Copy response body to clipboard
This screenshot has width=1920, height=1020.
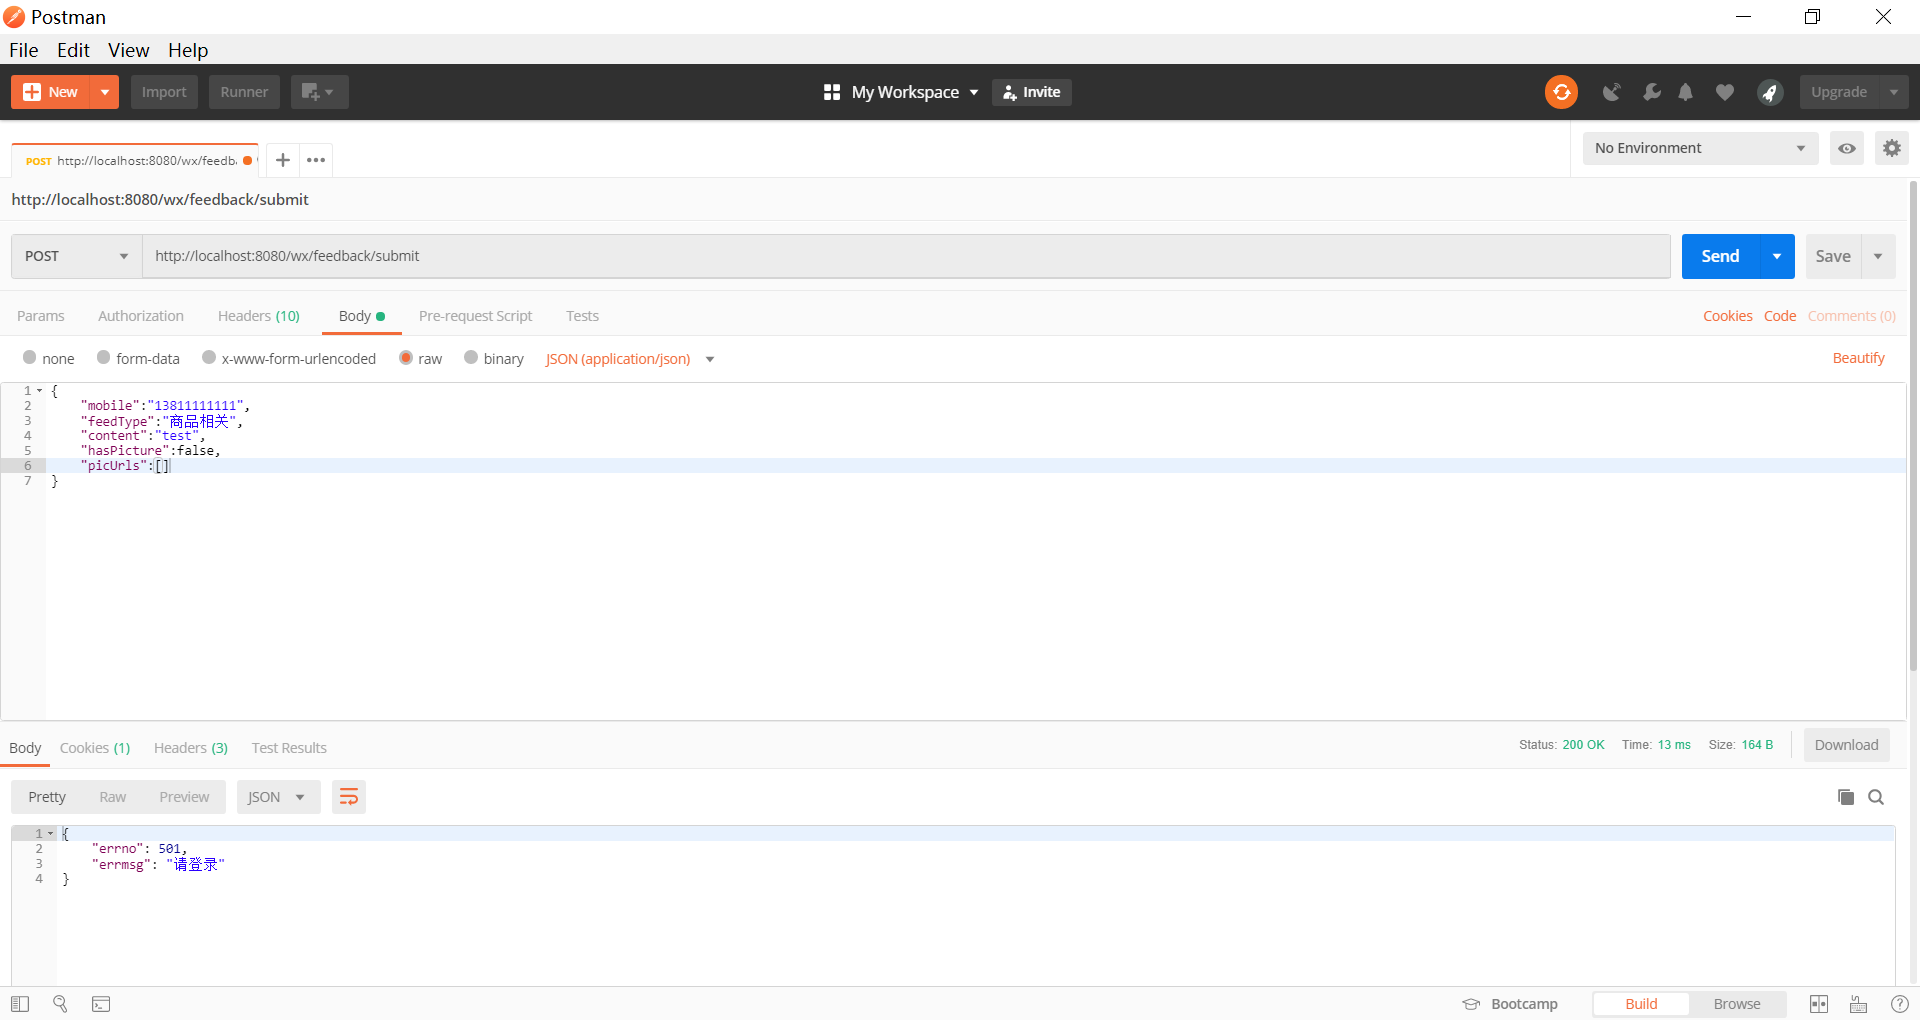(x=1845, y=797)
